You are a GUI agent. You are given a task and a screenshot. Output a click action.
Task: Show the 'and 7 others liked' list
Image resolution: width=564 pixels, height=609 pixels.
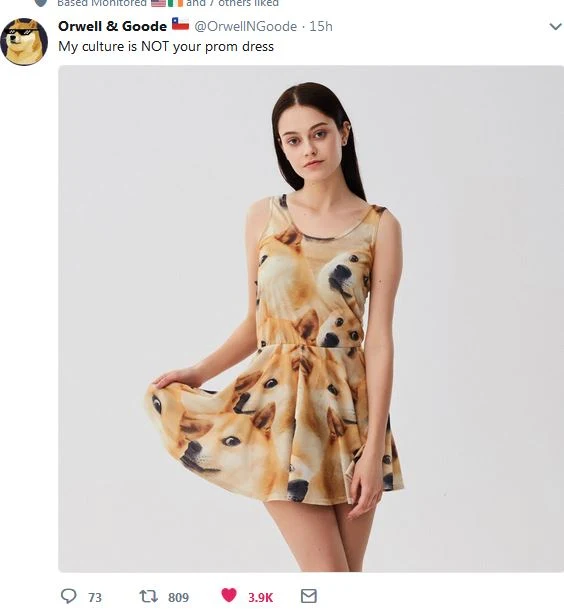click(x=232, y=3)
